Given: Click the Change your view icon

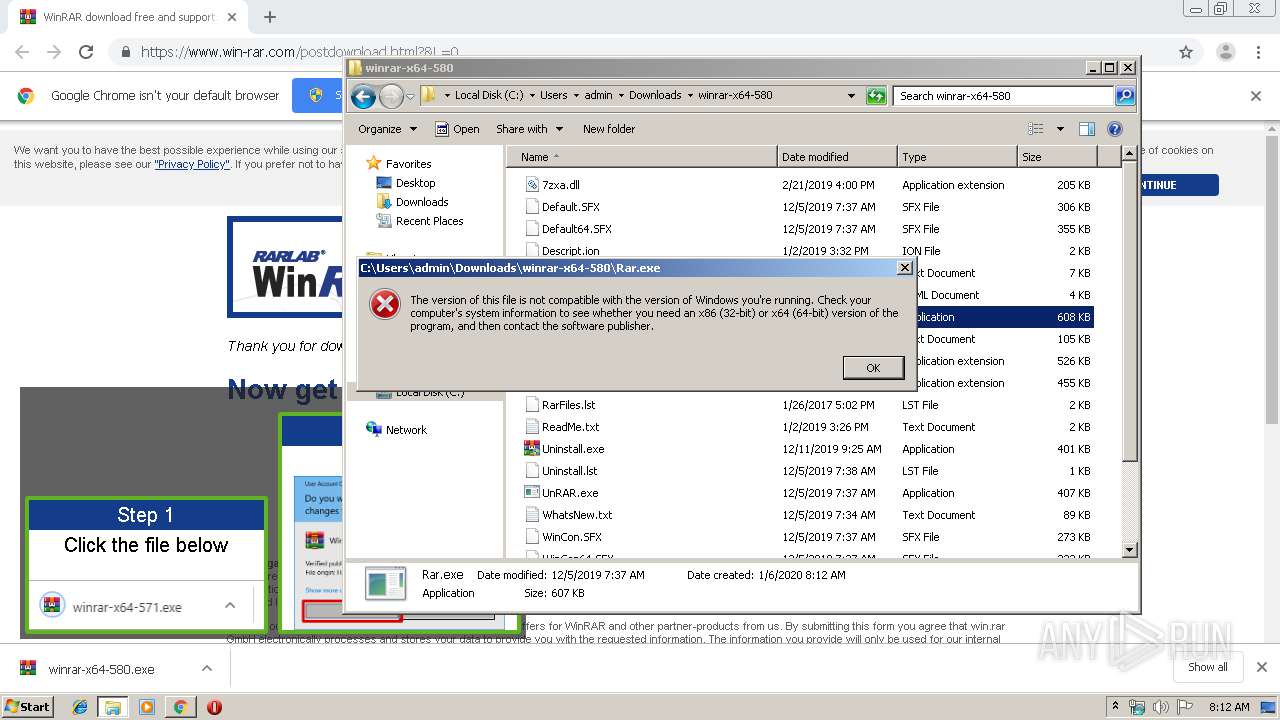Looking at the screenshot, I should [1036, 129].
